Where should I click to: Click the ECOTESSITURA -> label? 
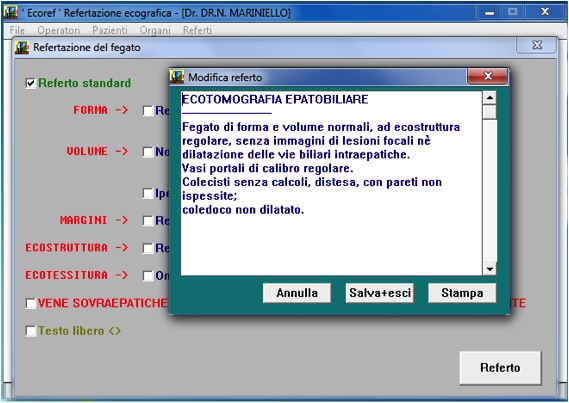click(x=77, y=276)
